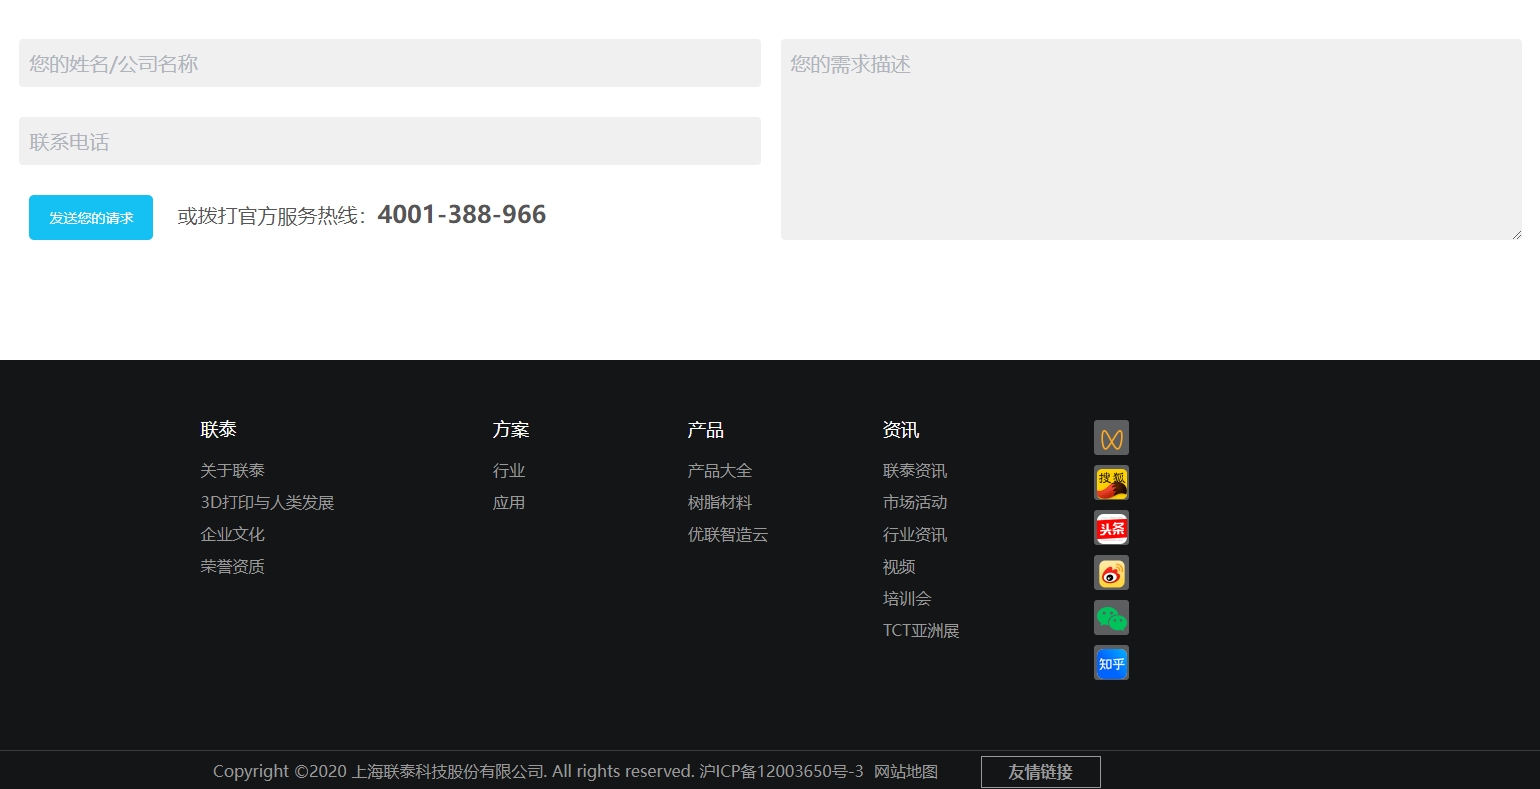Open the 优联智造云 link
The height and width of the screenshot is (789, 1540).
[728, 534]
